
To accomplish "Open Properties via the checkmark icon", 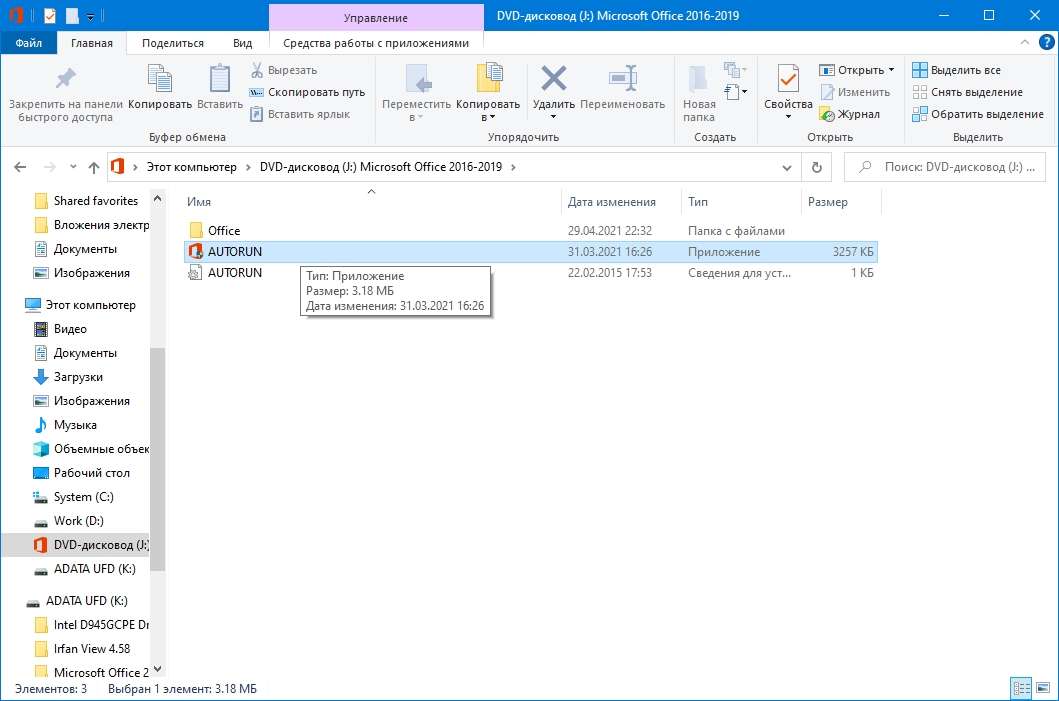I will point(788,81).
